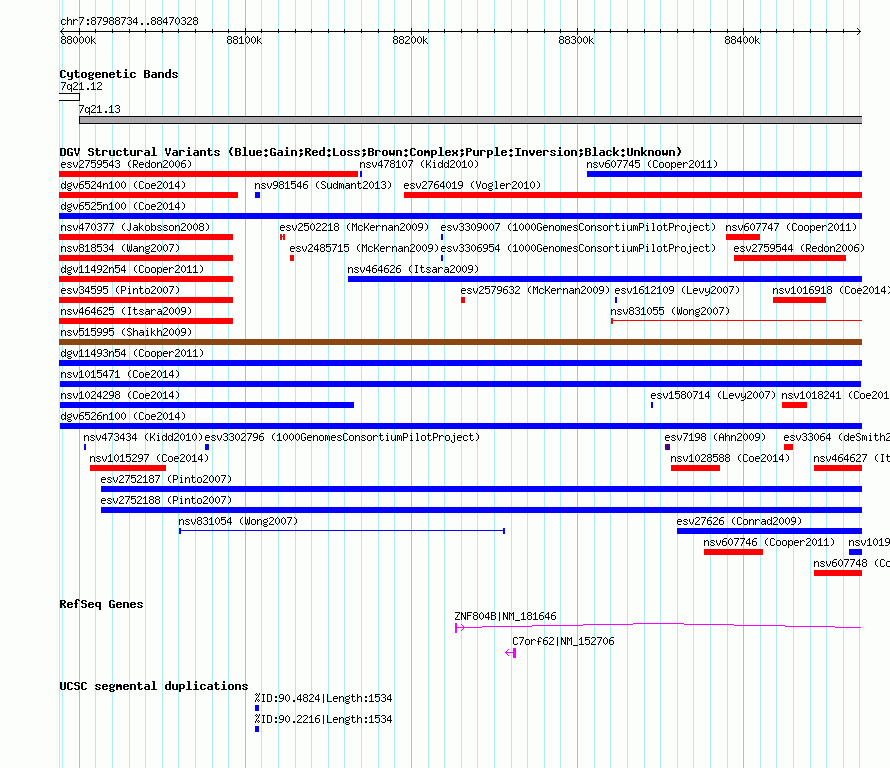
Task: Click nsv464625 (Itsara2009) label
Action: coord(126,312)
